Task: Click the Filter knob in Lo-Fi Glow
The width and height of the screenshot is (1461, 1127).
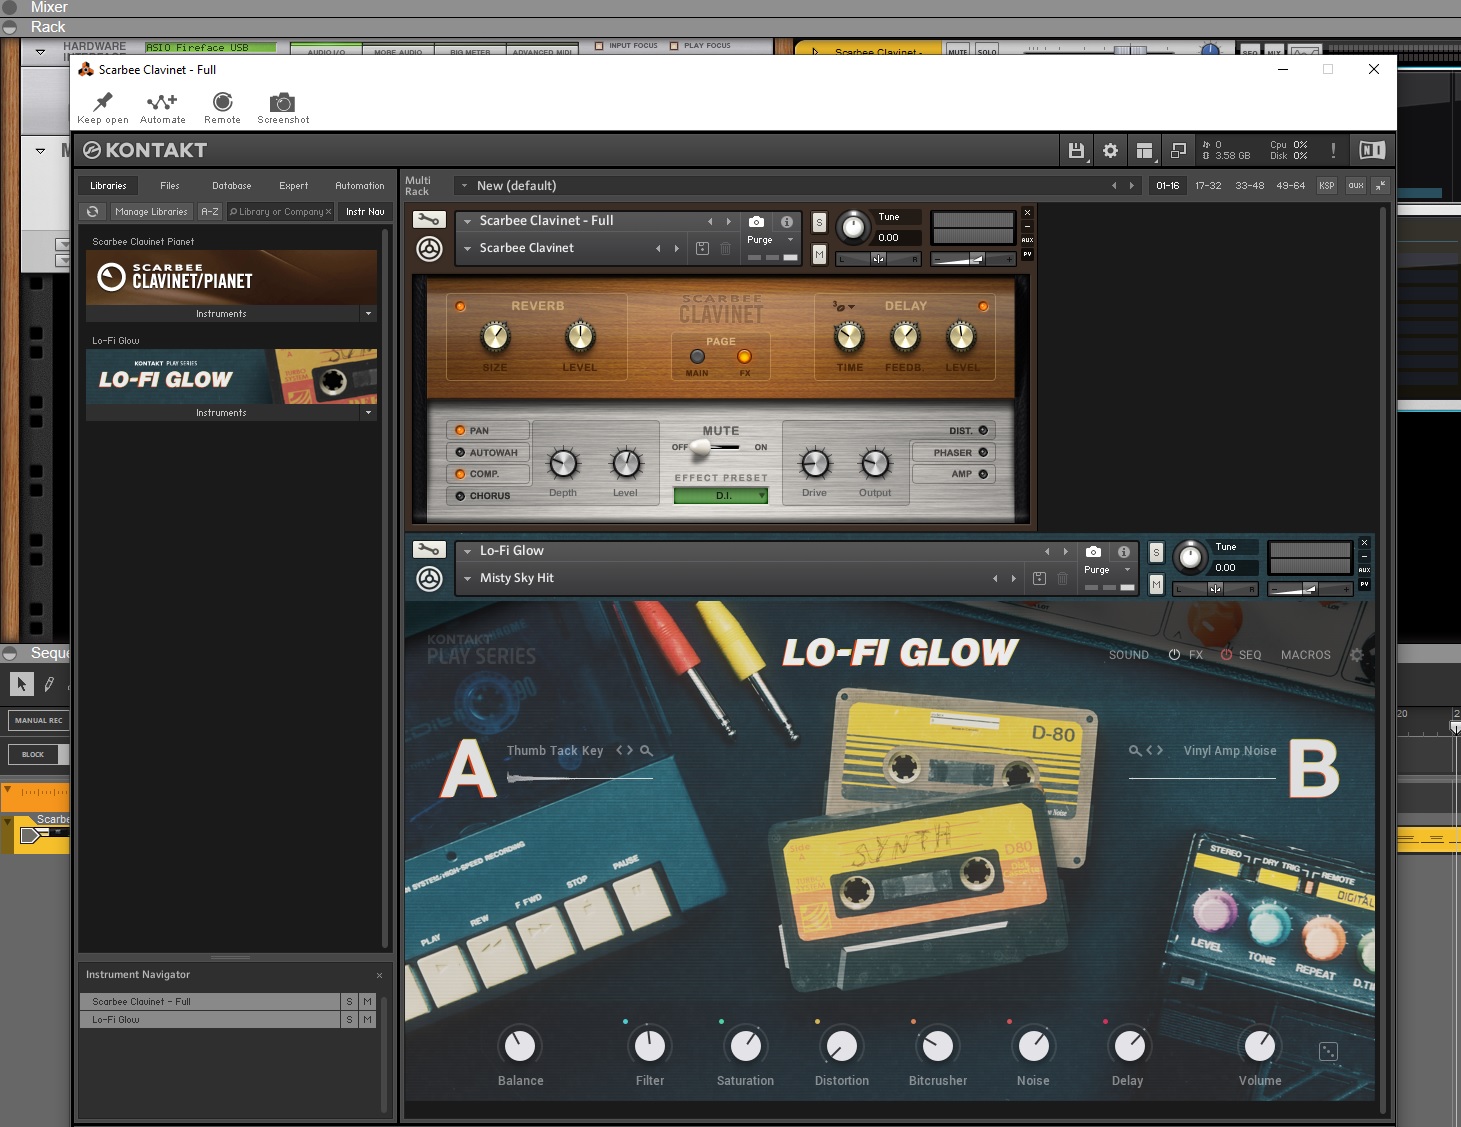Action: tap(650, 1045)
